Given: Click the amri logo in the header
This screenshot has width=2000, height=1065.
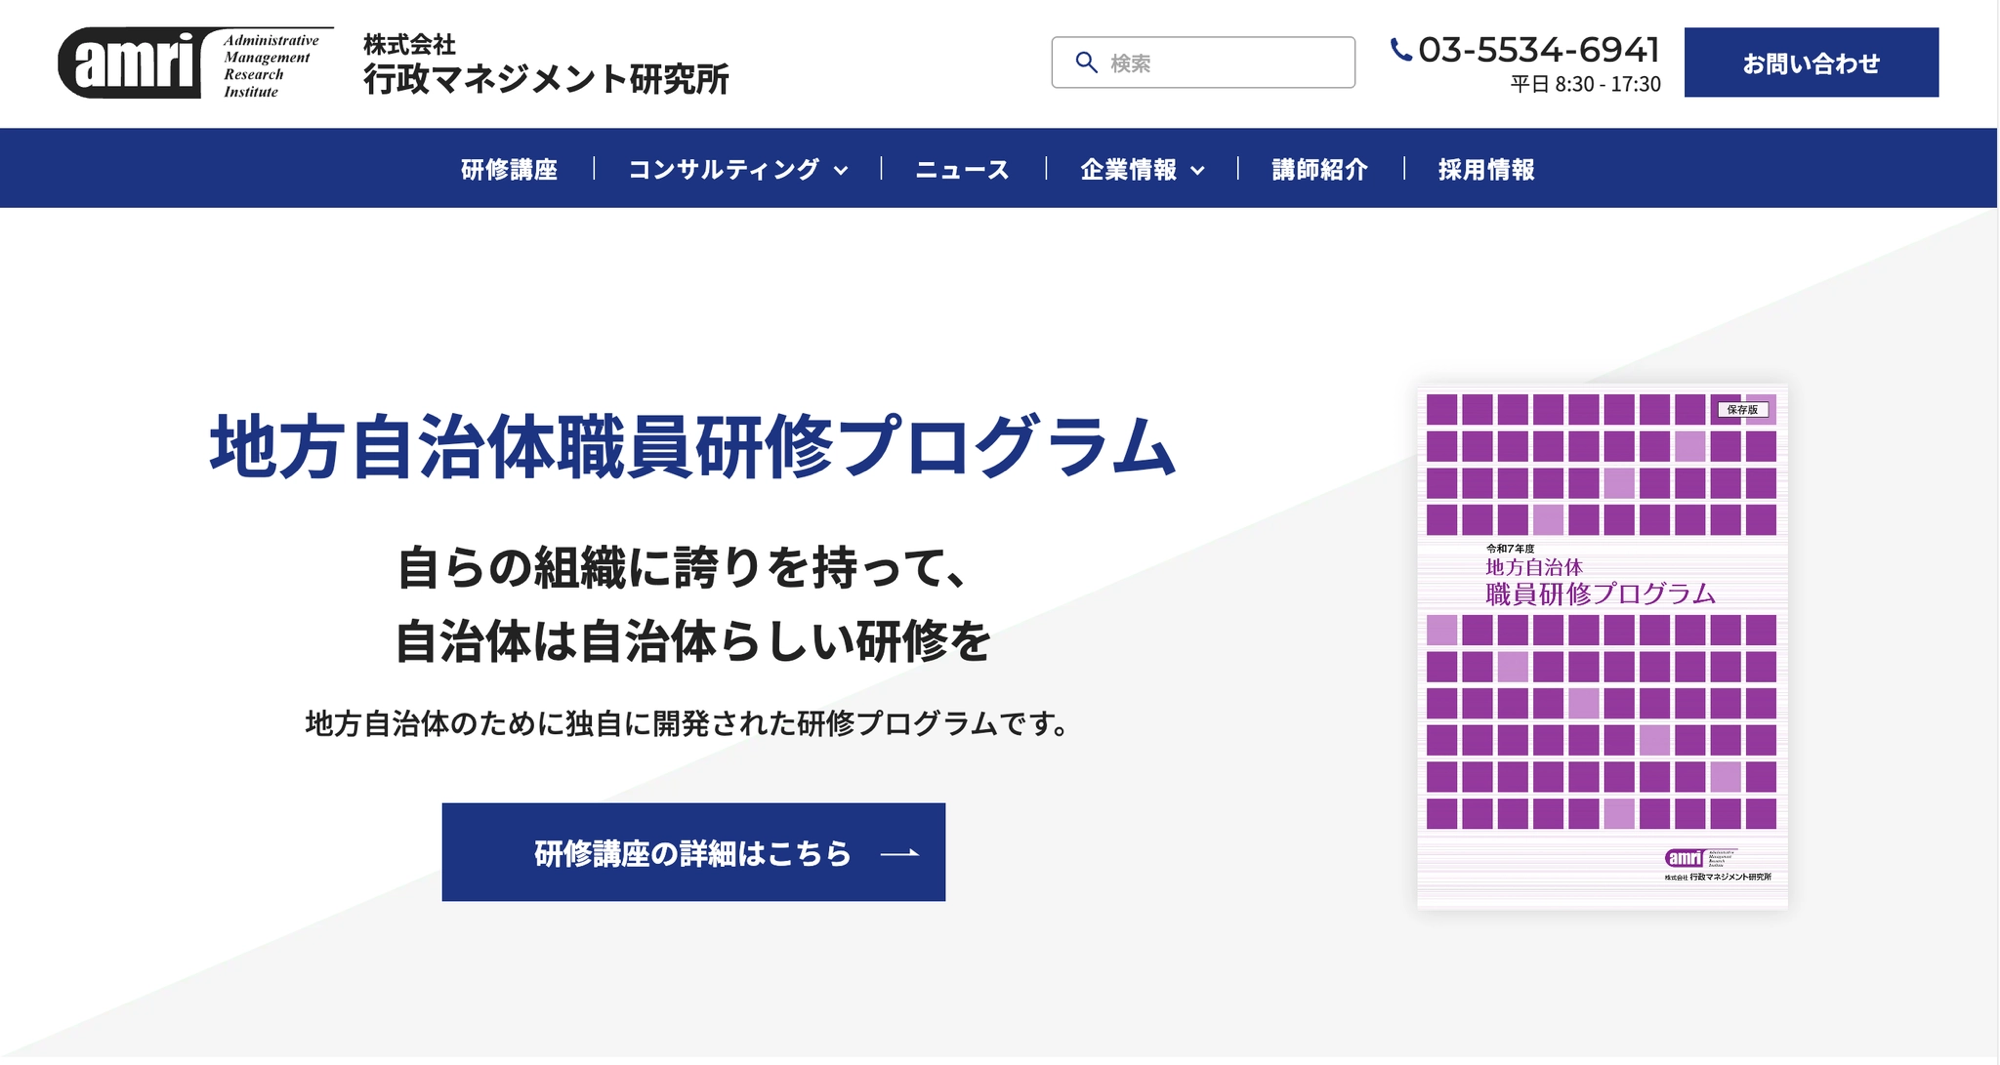Looking at the screenshot, I should (196, 63).
